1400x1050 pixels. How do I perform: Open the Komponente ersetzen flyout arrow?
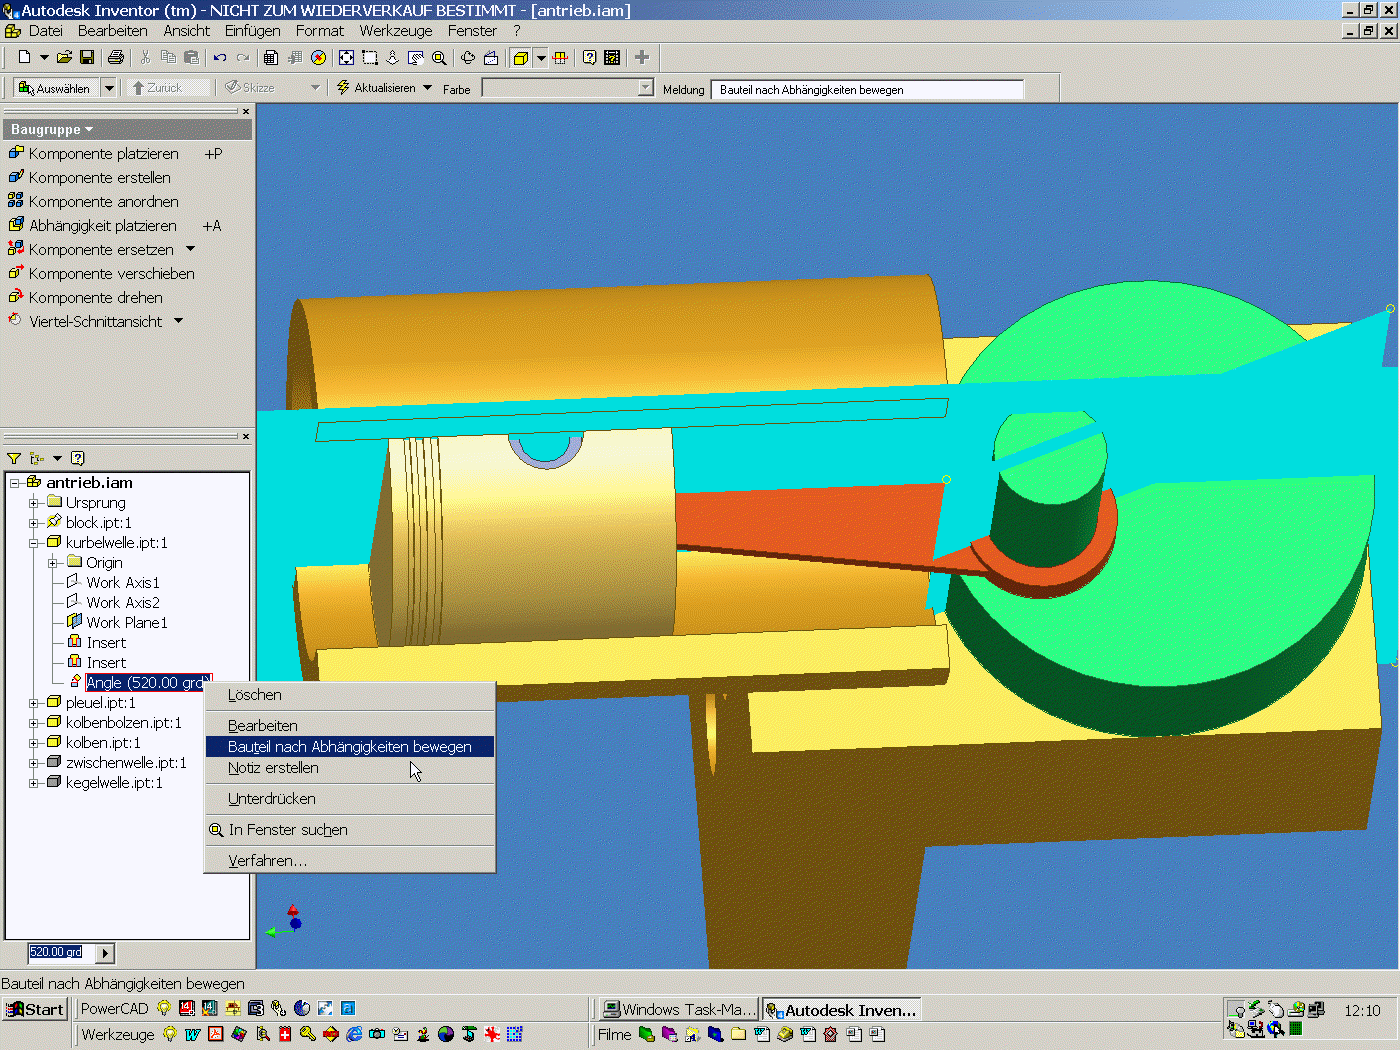tap(190, 249)
